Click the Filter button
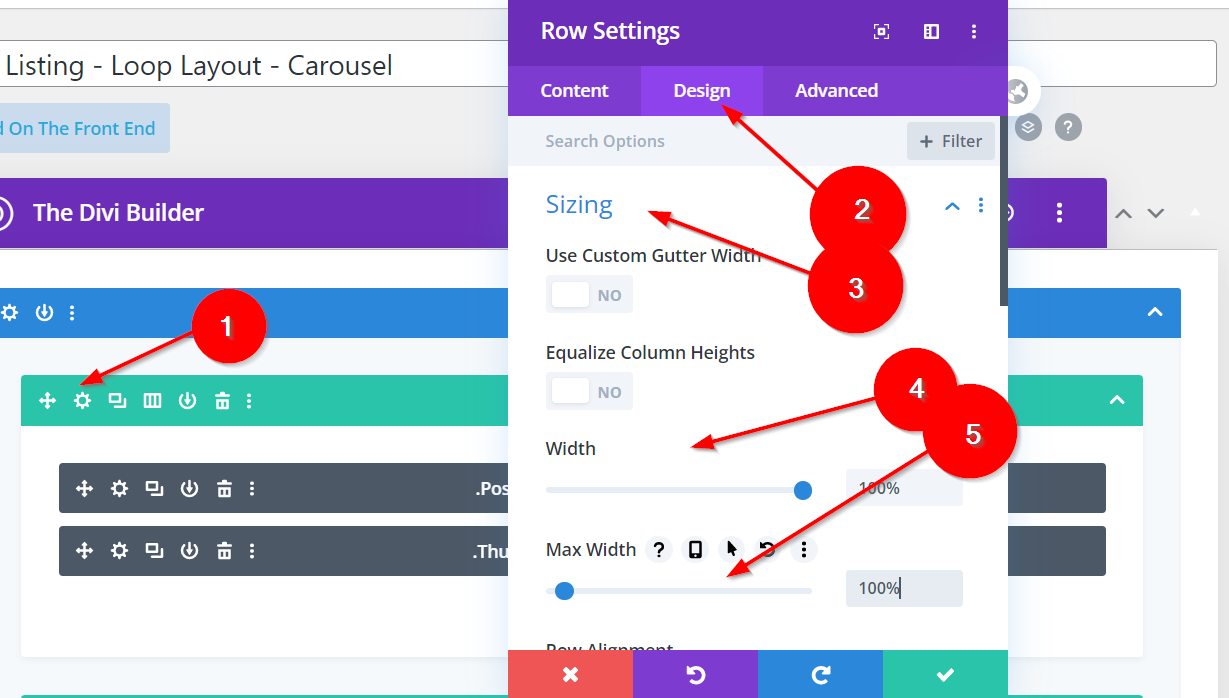1229x698 pixels. [950, 141]
